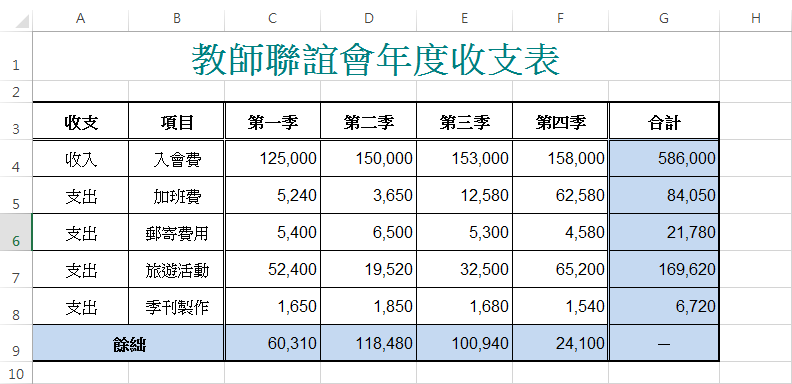Select column D header
The image size is (792, 384).
click(369, 18)
